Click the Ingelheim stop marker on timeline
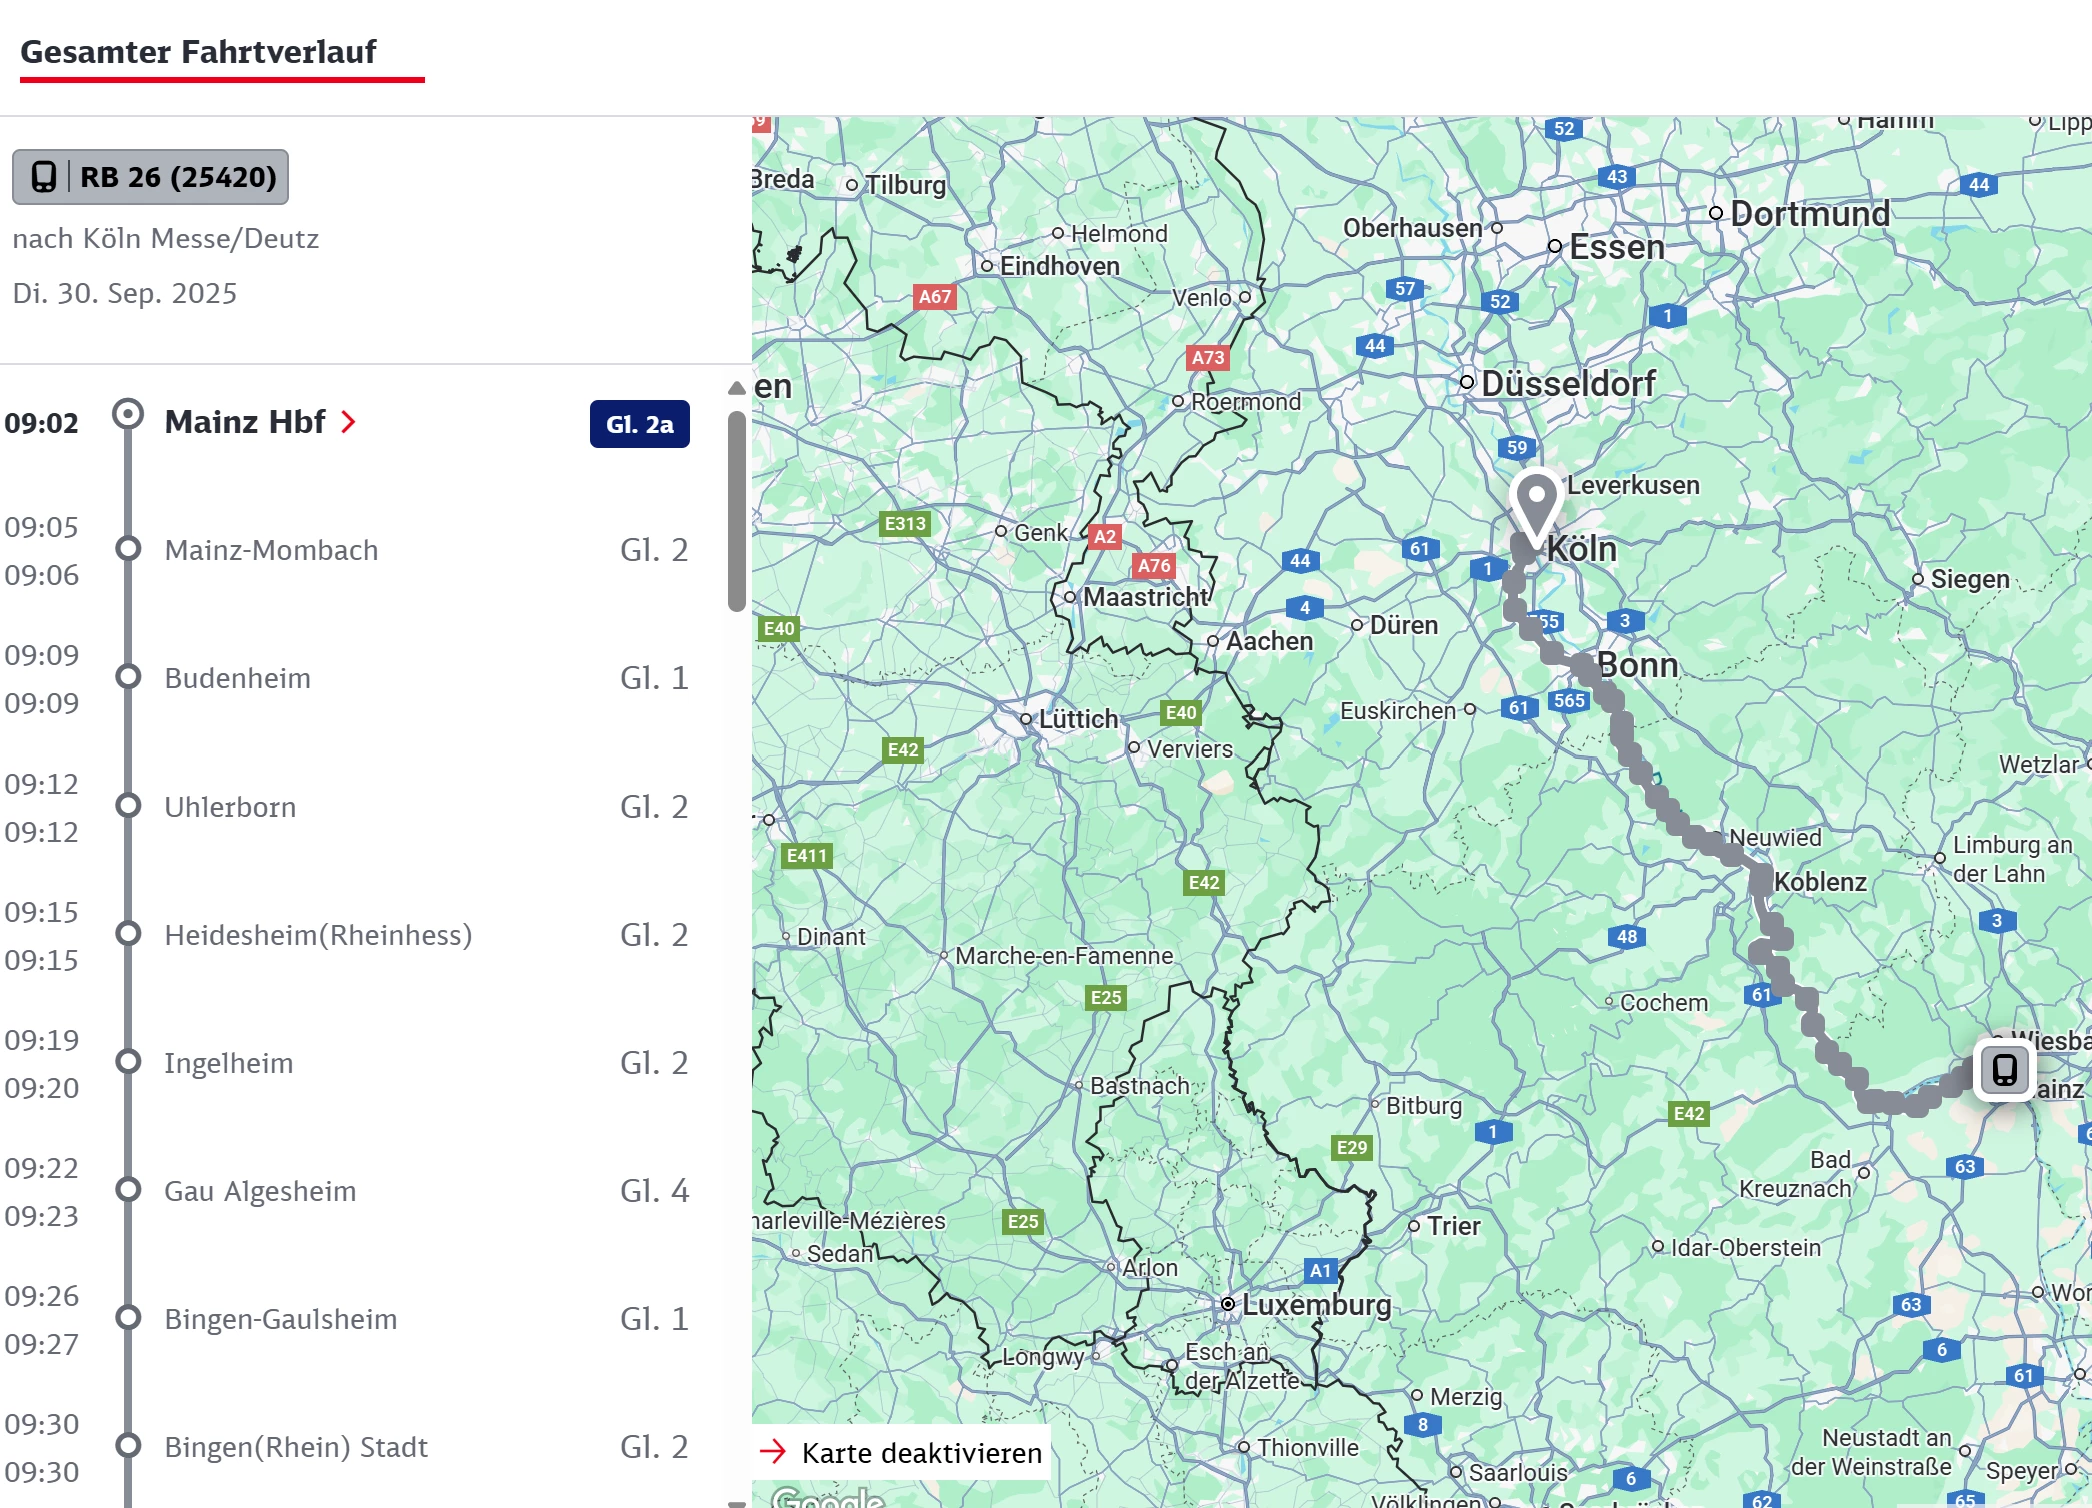 pos(128,1062)
